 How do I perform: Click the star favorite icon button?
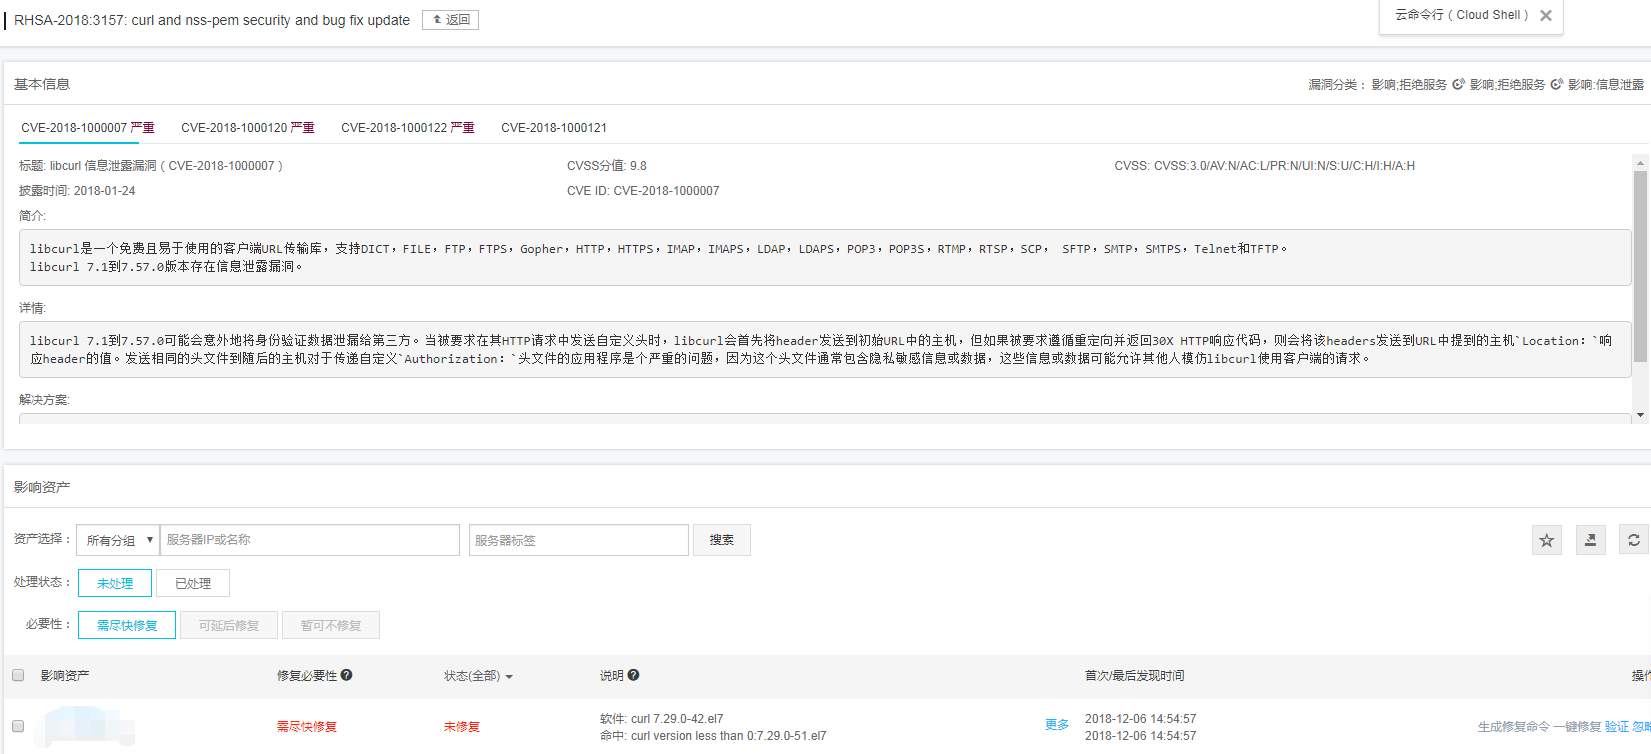pyautogui.click(x=1546, y=540)
